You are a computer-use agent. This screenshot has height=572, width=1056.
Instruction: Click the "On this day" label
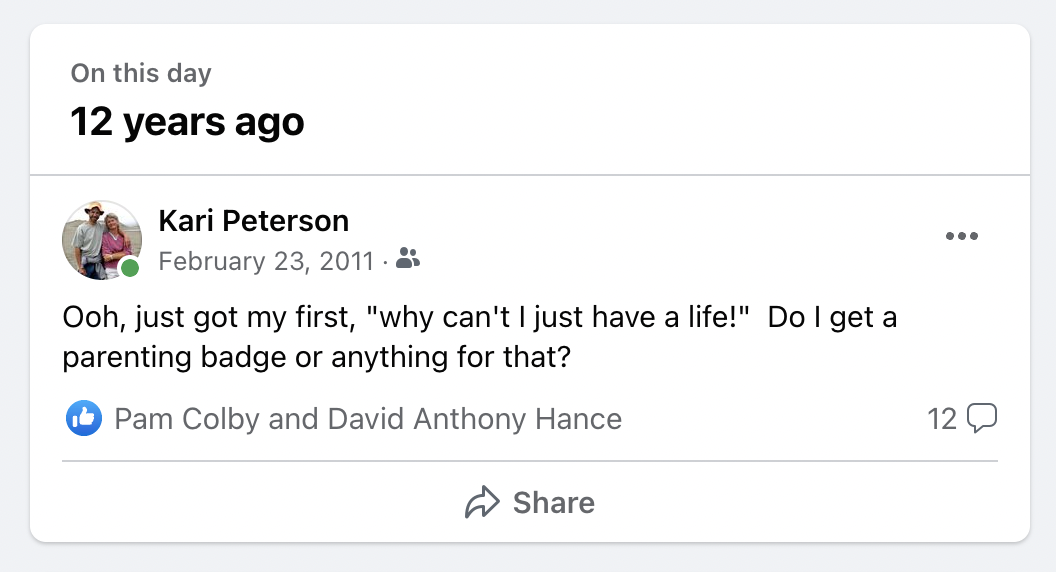click(141, 73)
